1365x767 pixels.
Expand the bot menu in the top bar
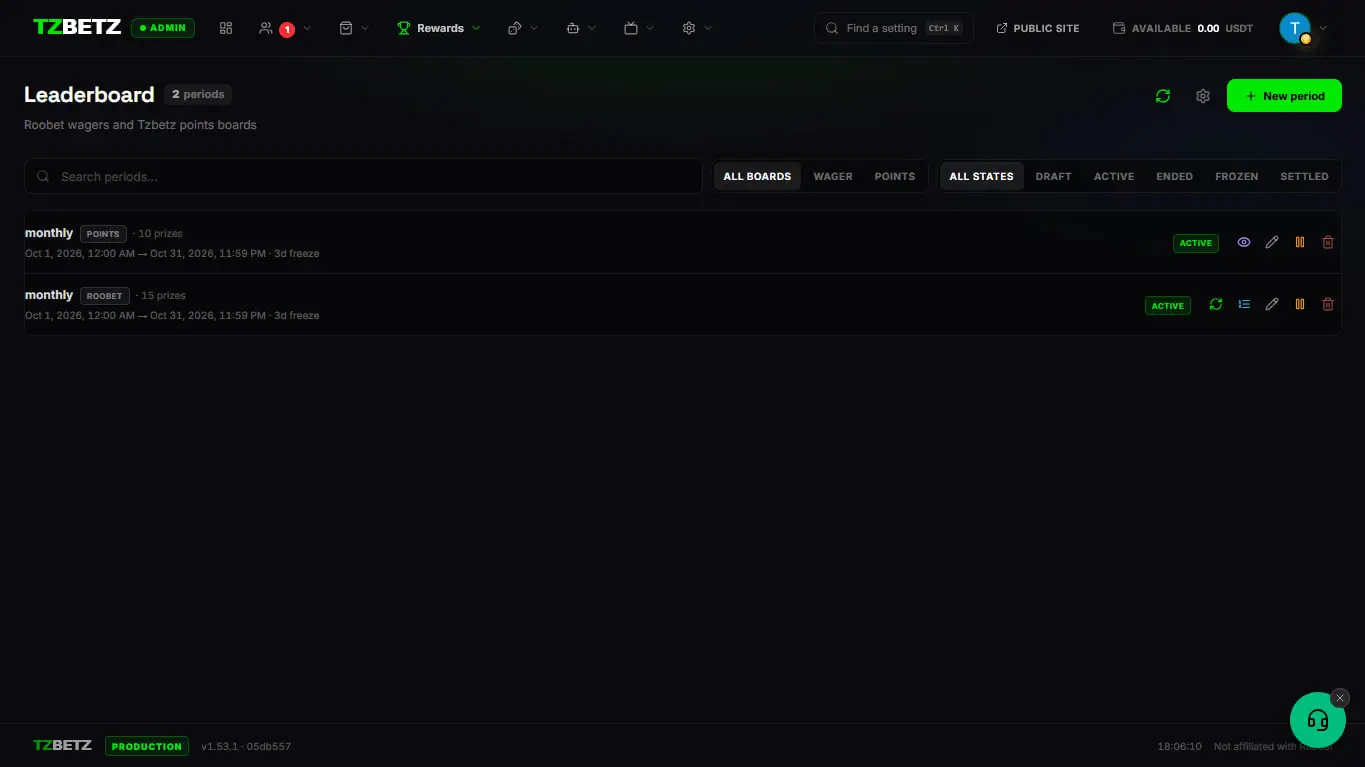581,28
